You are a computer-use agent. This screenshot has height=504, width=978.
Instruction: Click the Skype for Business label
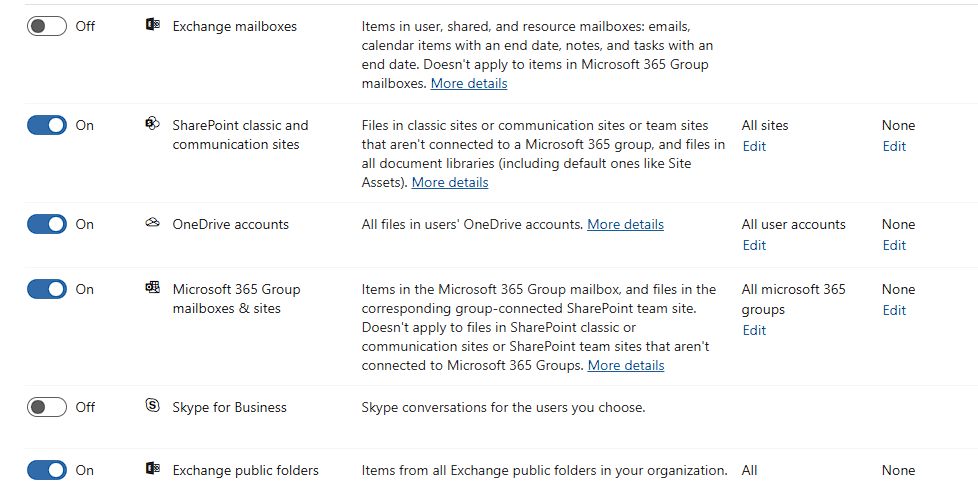pyautogui.click(x=230, y=408)
